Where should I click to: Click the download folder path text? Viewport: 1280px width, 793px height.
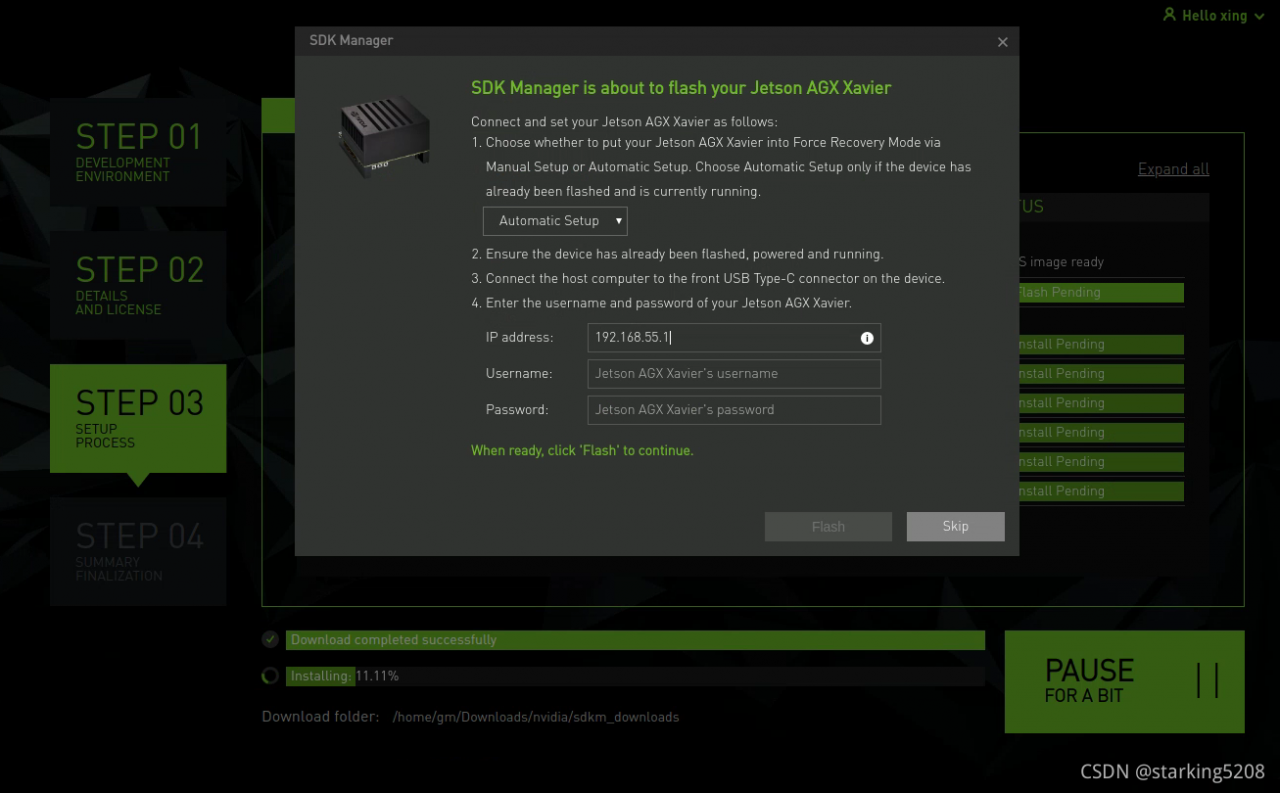(536, 717)
